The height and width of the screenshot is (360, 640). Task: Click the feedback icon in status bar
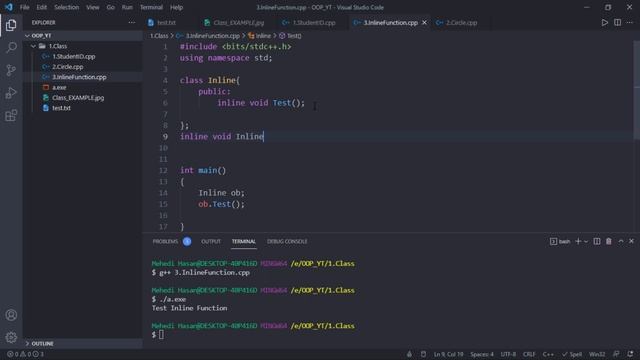[x=616, y=354]
